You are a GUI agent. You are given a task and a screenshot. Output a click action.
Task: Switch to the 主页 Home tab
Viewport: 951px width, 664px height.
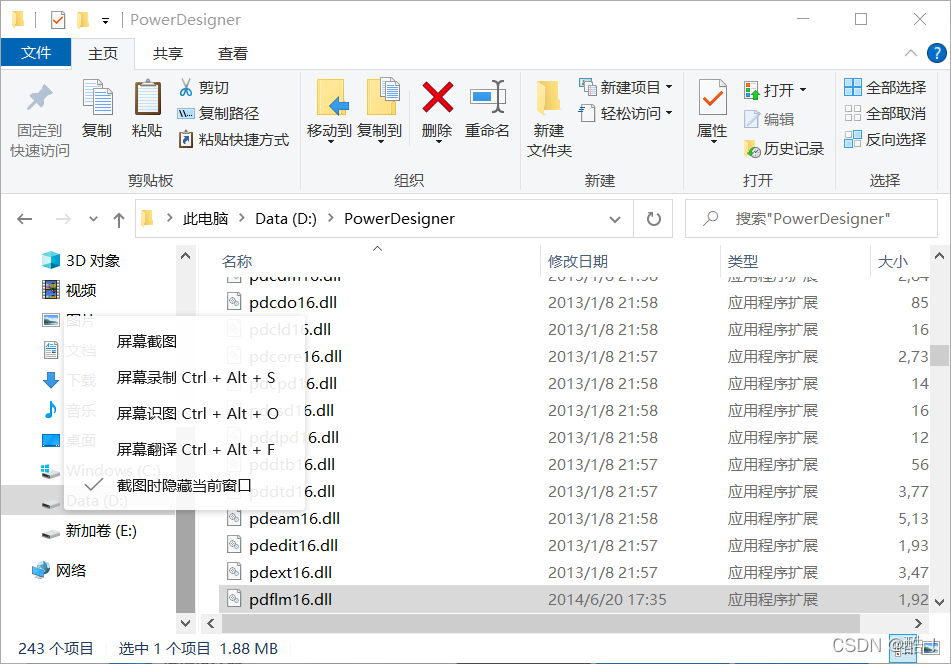(x=103, y=54)
